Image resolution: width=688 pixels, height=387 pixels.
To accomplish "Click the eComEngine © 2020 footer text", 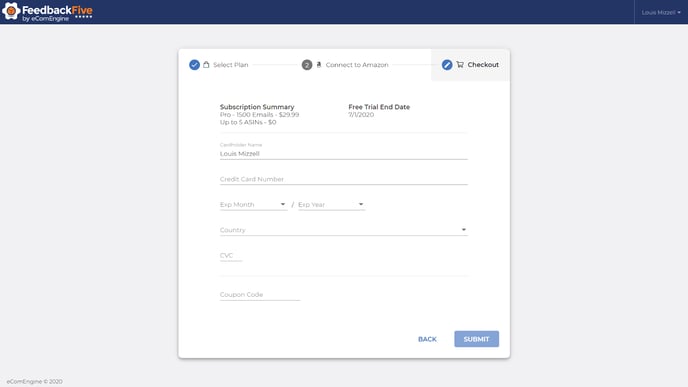I will tap(34, 382).
